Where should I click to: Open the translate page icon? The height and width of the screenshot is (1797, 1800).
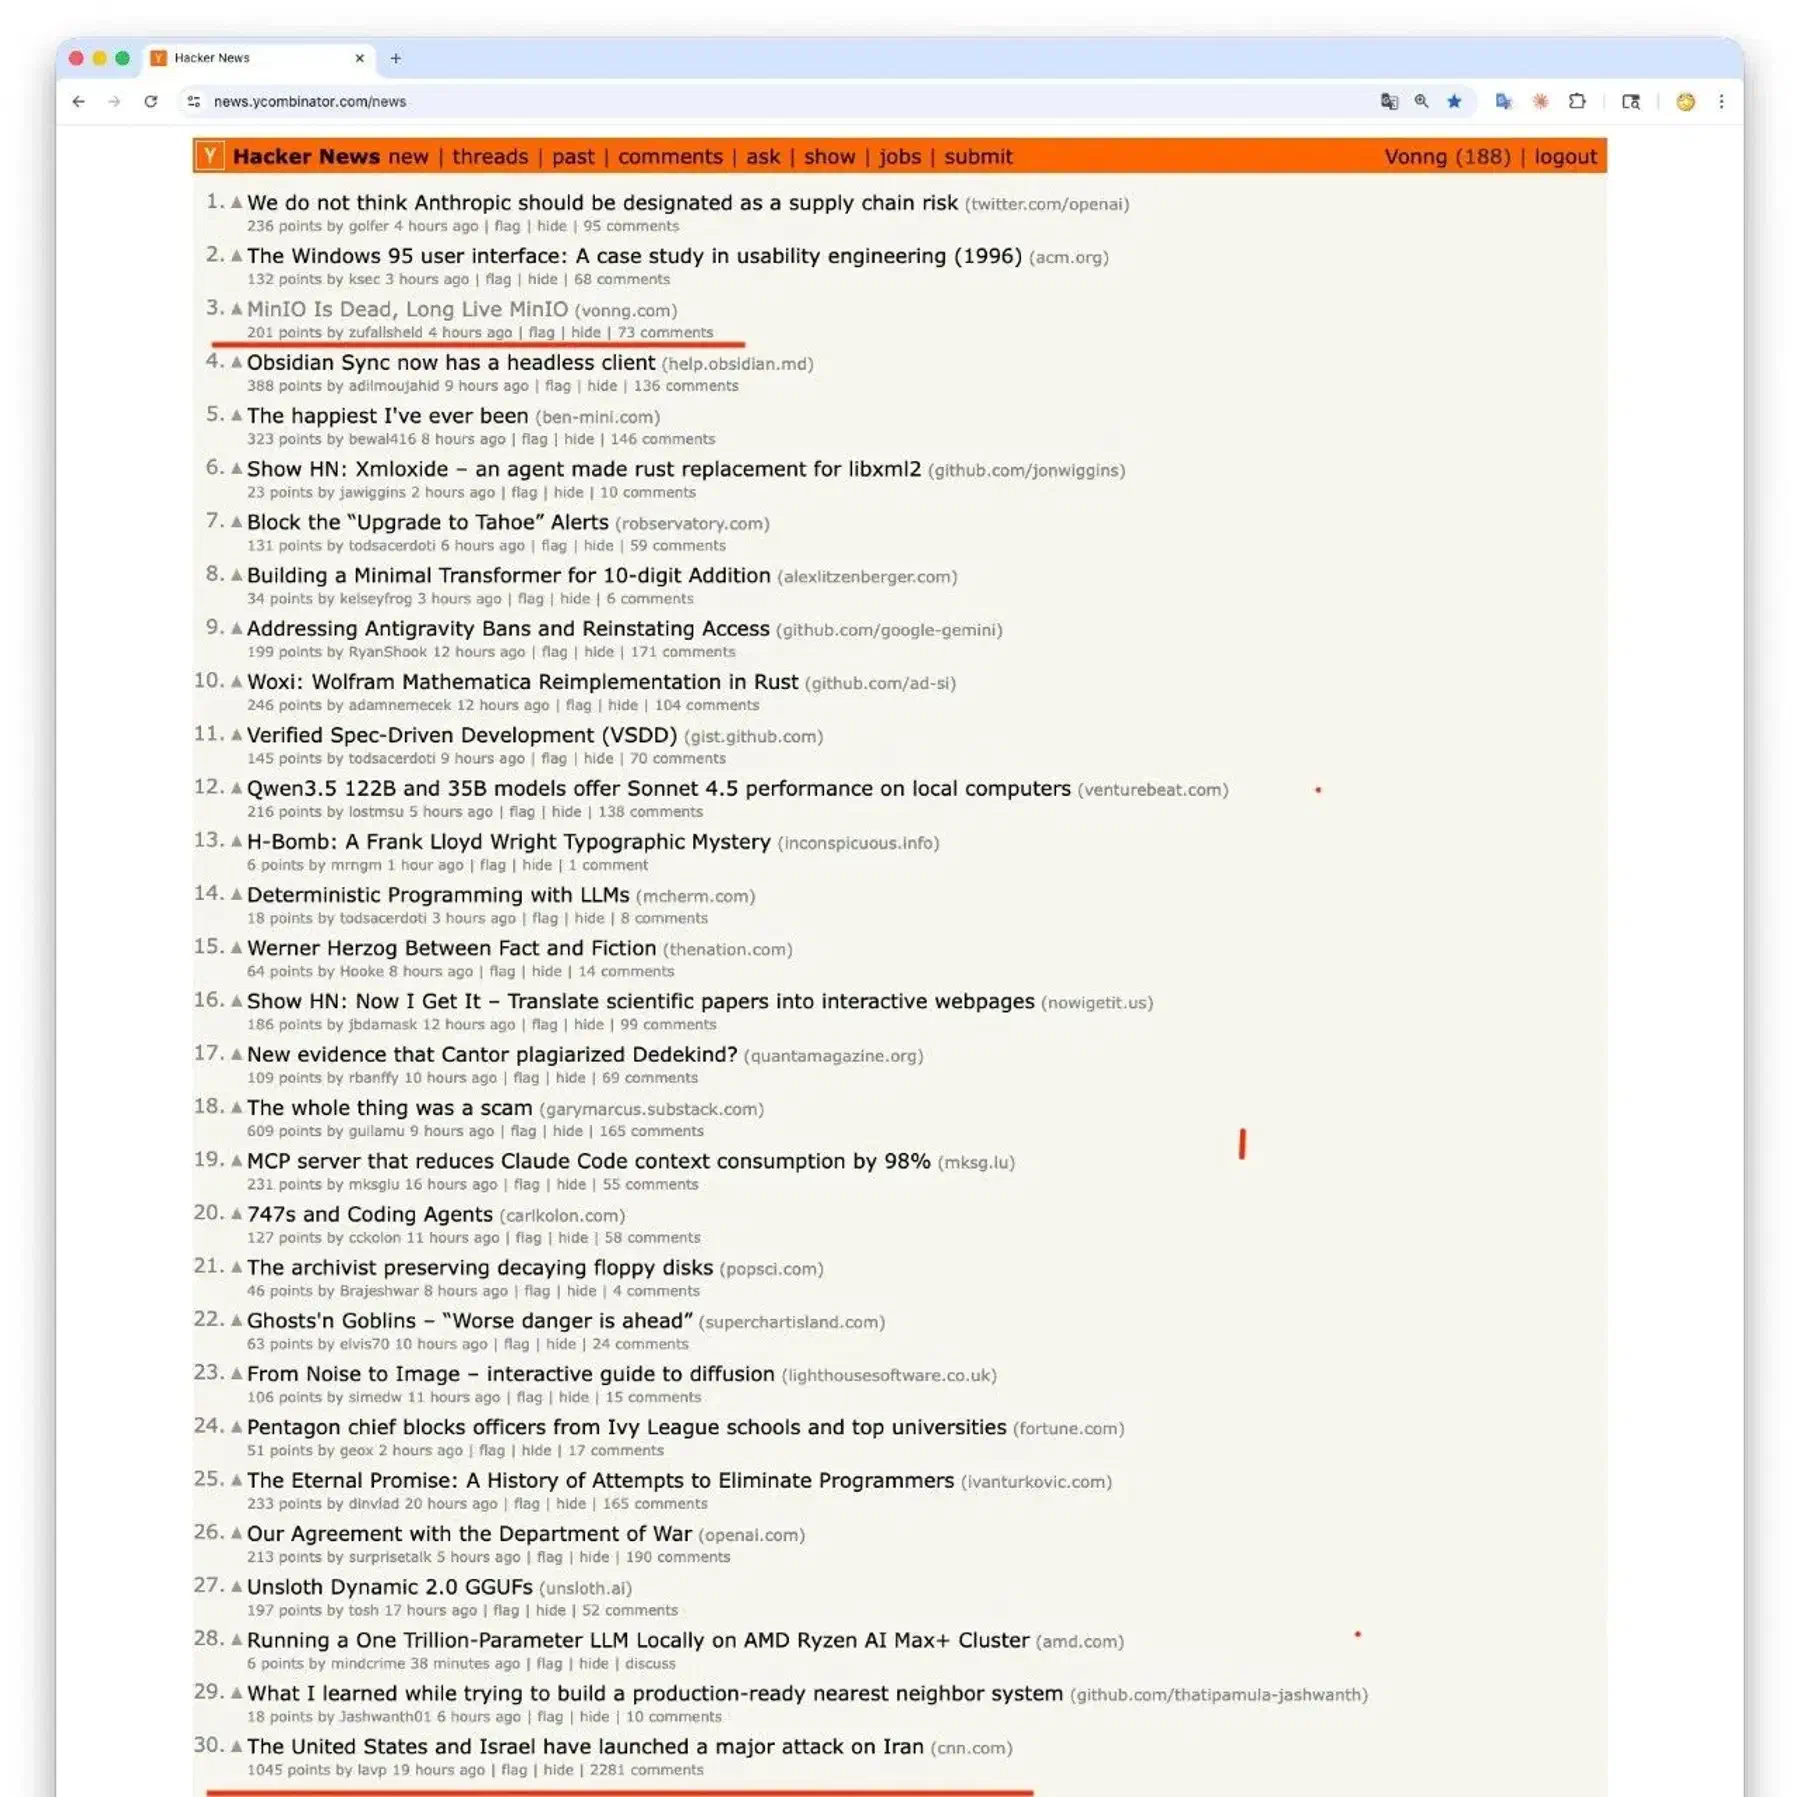click(x=1389, y=101)
